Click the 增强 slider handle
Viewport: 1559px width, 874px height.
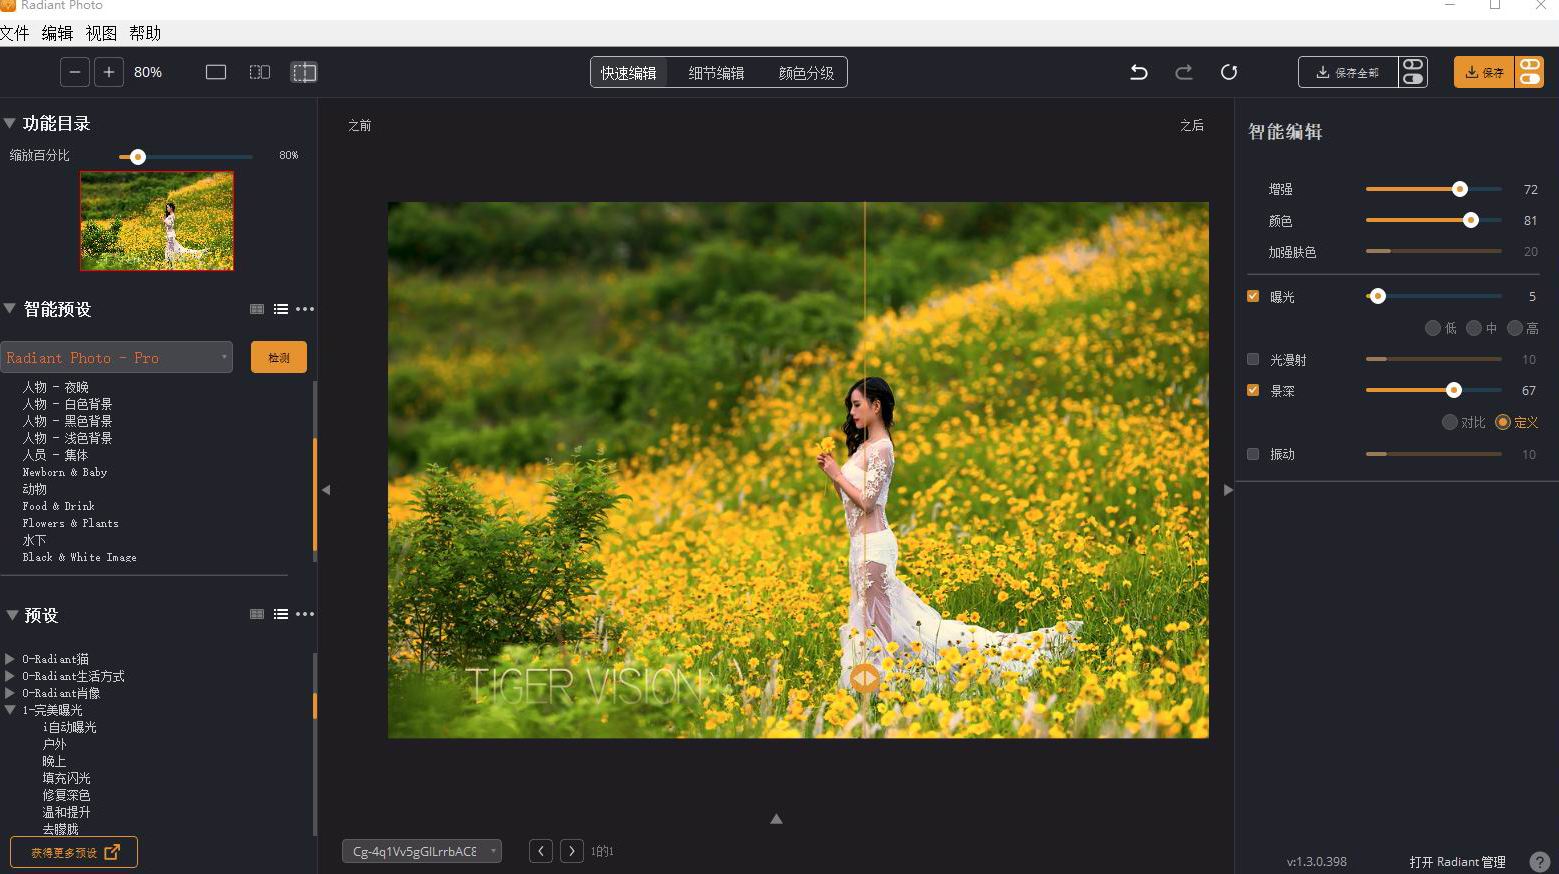(x=1460, y=189)
